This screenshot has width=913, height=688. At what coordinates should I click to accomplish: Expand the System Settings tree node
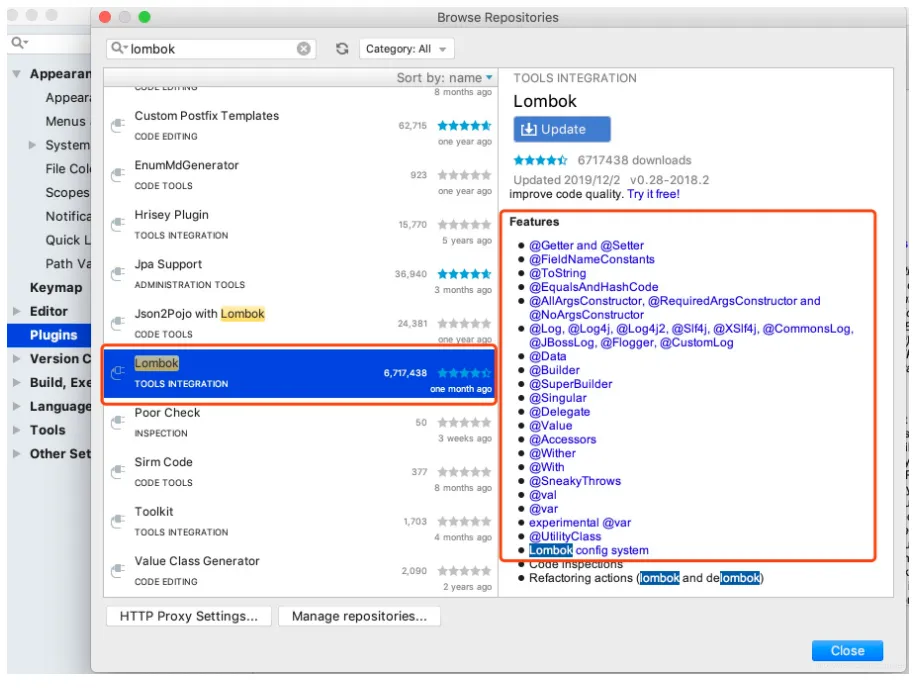click(x=33, y=145)
